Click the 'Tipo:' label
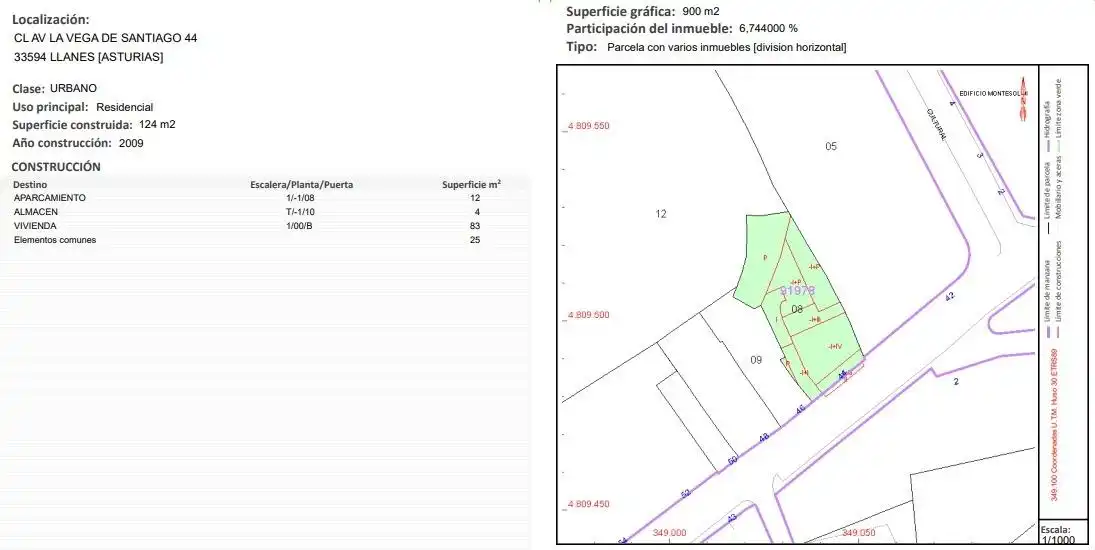The image size is (1095, 550). tap(582, 47)
